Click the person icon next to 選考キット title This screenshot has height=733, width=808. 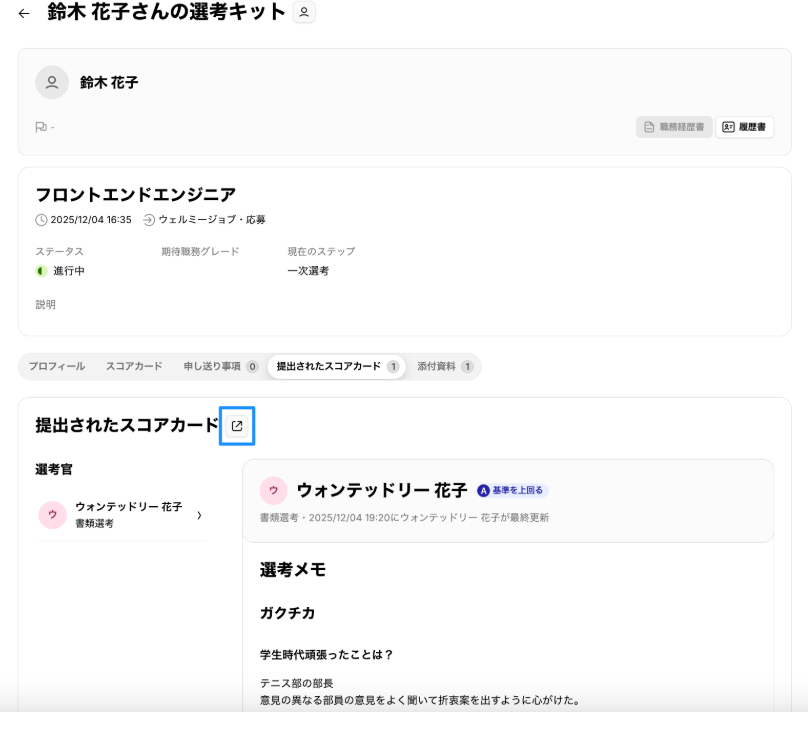304,13
